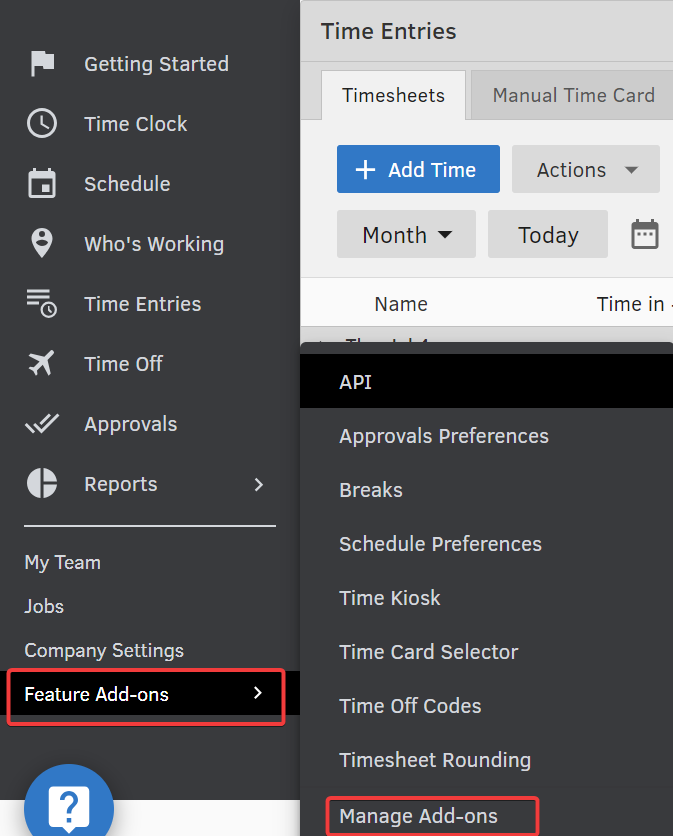
Task: Click the Who's Working location pin icon
Action: (42, 244)
